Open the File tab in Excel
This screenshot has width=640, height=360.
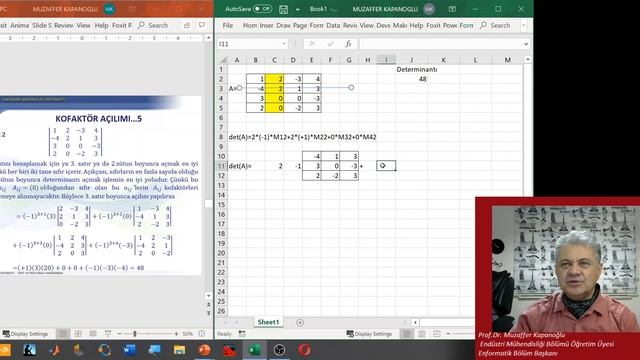tap(228, 25)
